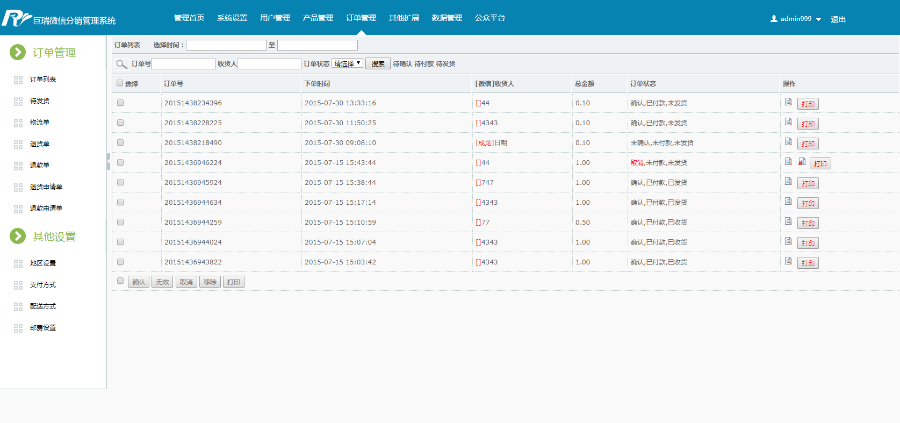Check the box for order 20151438218490
The image size is (900, 423).
coord(121,142)
